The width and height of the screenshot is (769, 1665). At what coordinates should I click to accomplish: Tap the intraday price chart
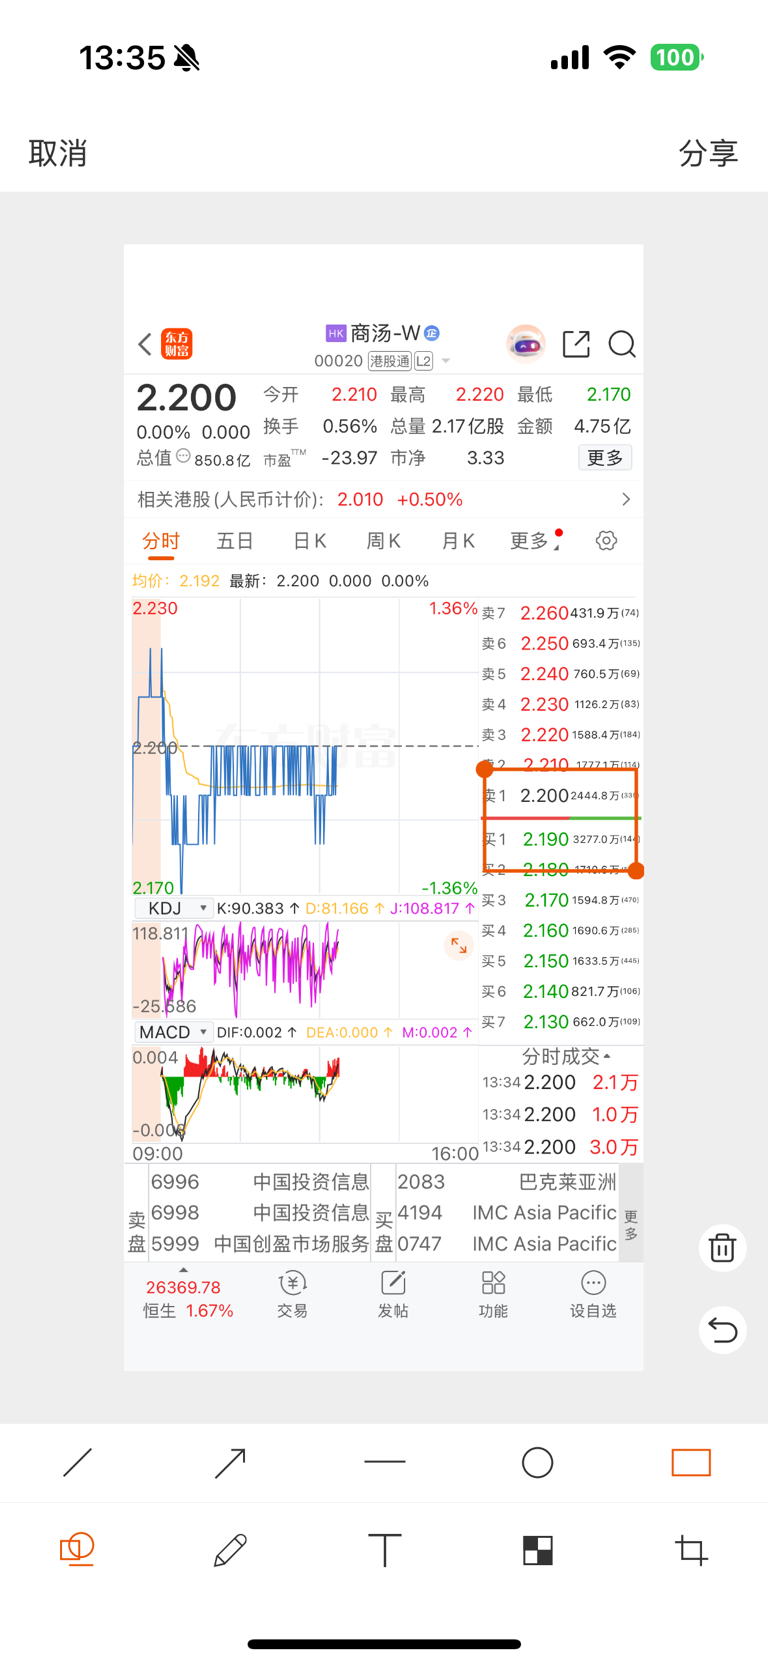pyautogui.click(x=305, y=746)
